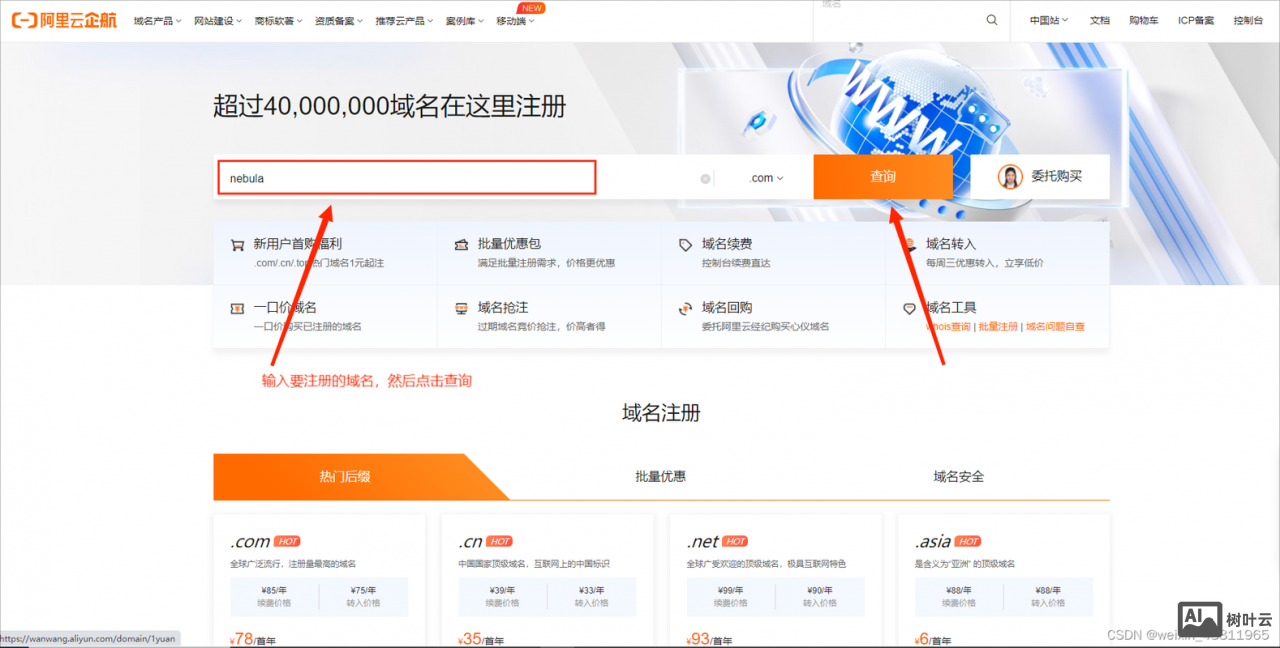Click the search magnifier icon
The height and width of the screenshot is (648, 1280).
click(x=991, y=19)
